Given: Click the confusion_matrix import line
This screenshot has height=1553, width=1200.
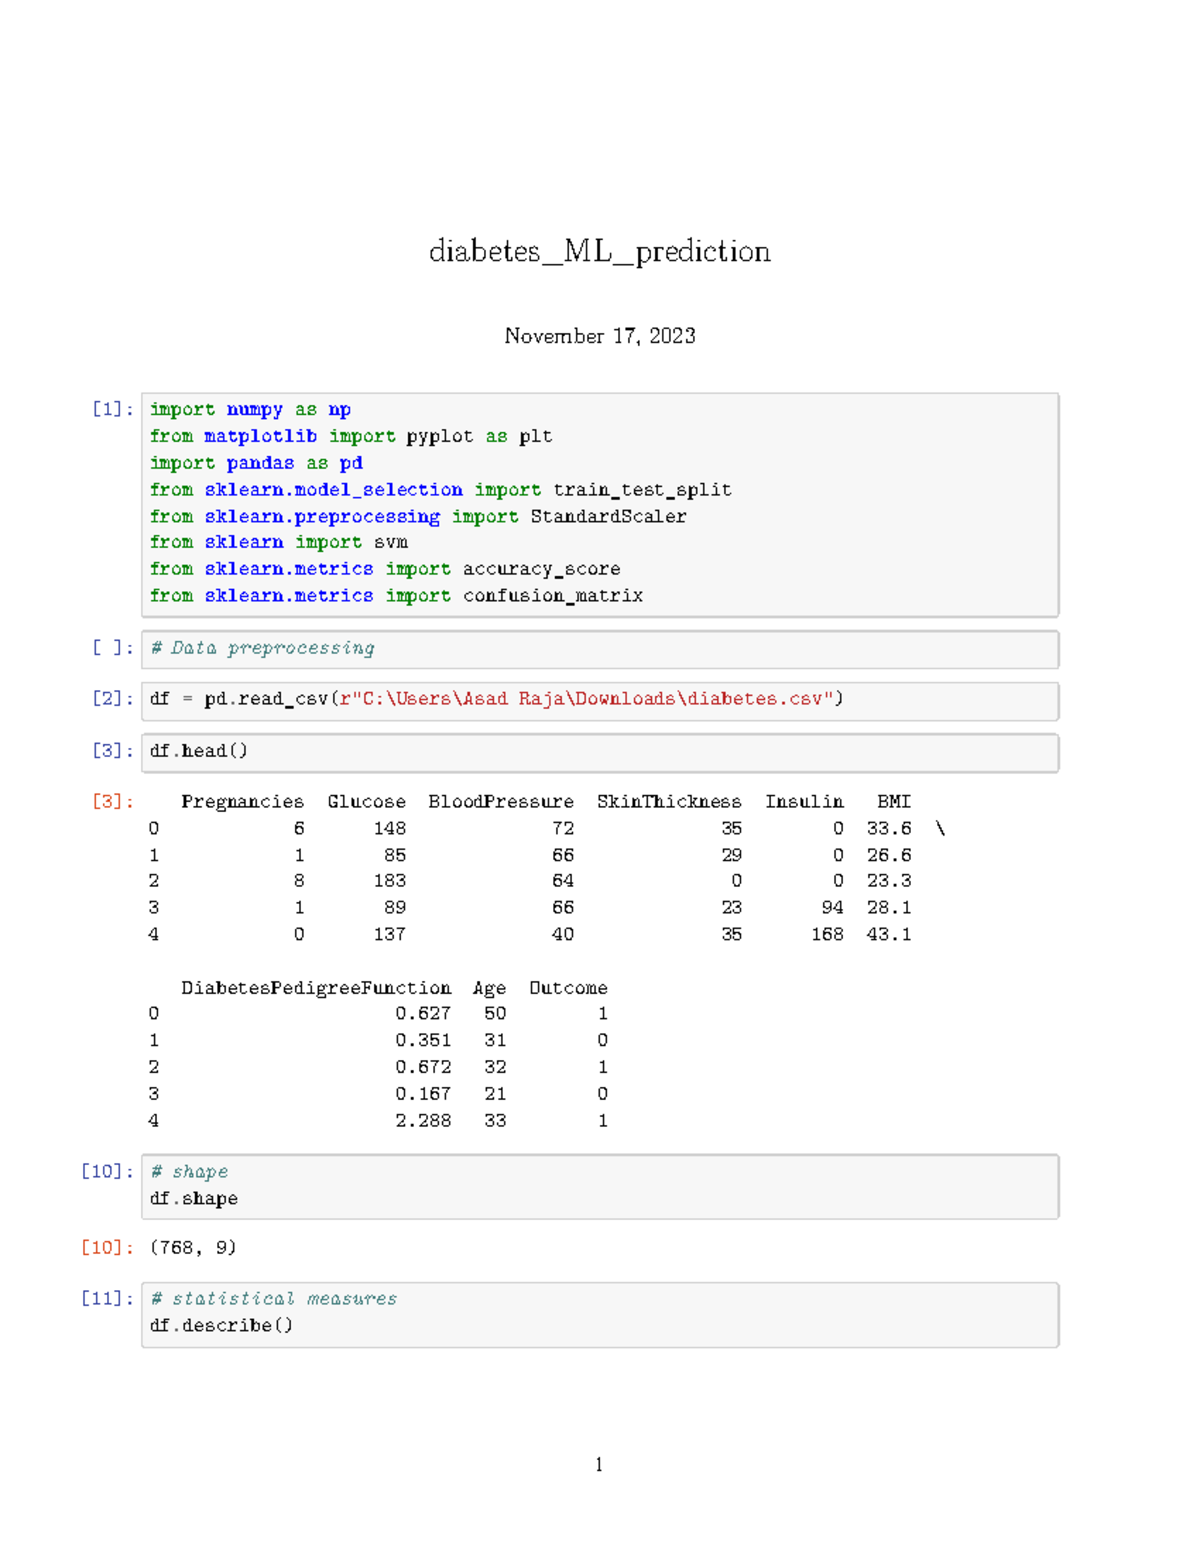Looking at the screenshot, I should [396, 596].
